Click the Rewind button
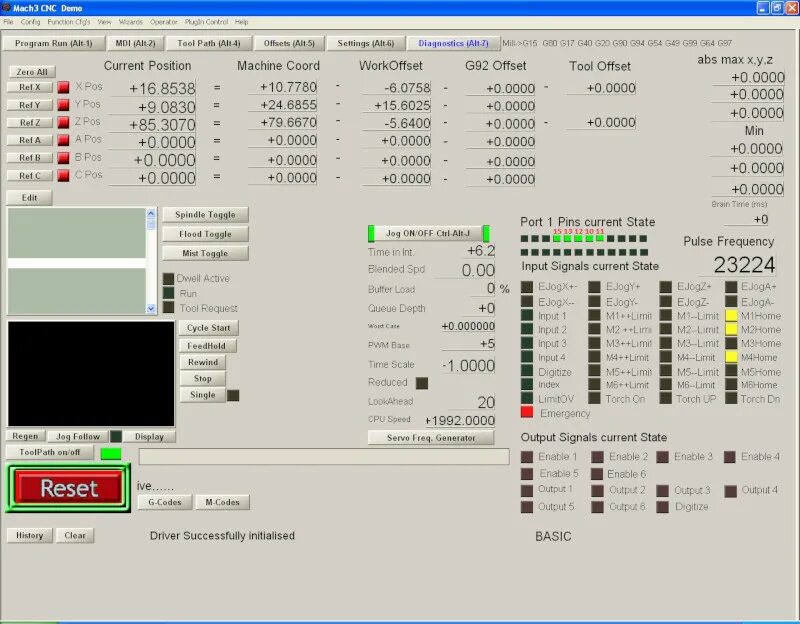This screenshot has width=800, height=624. click(203, 362)
